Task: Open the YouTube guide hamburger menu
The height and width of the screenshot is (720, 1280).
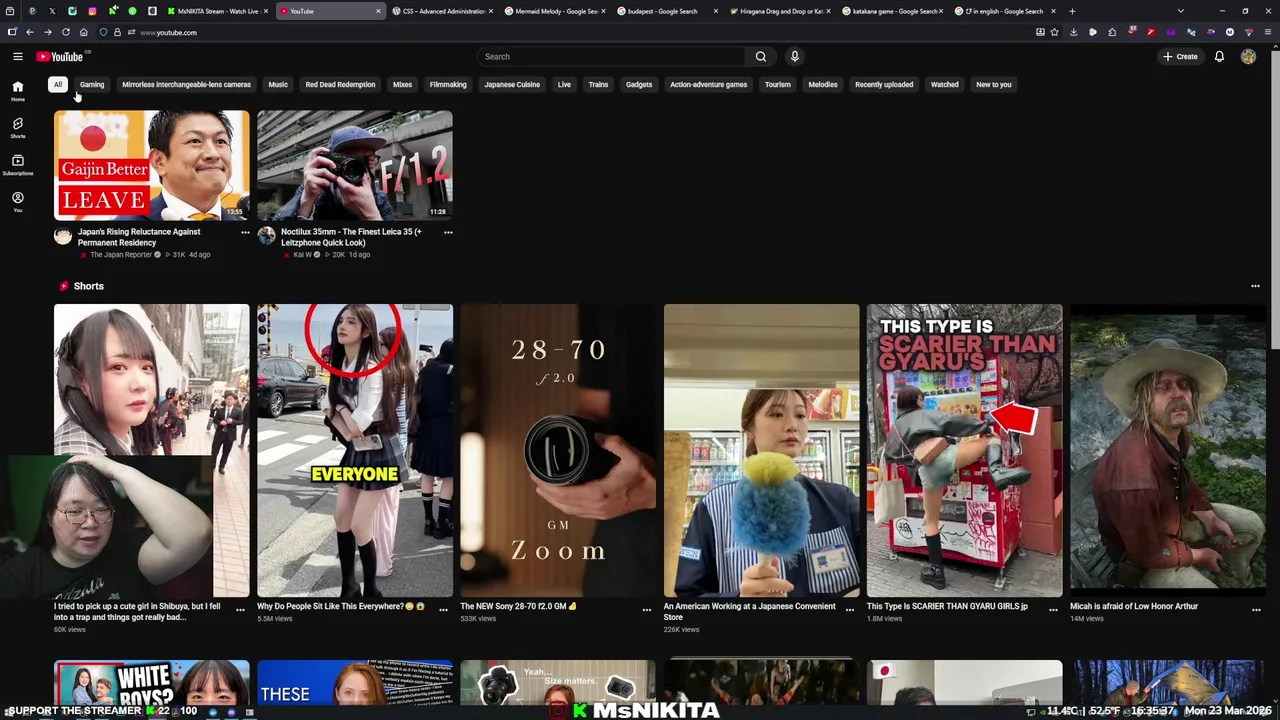Action: point(17,57)
